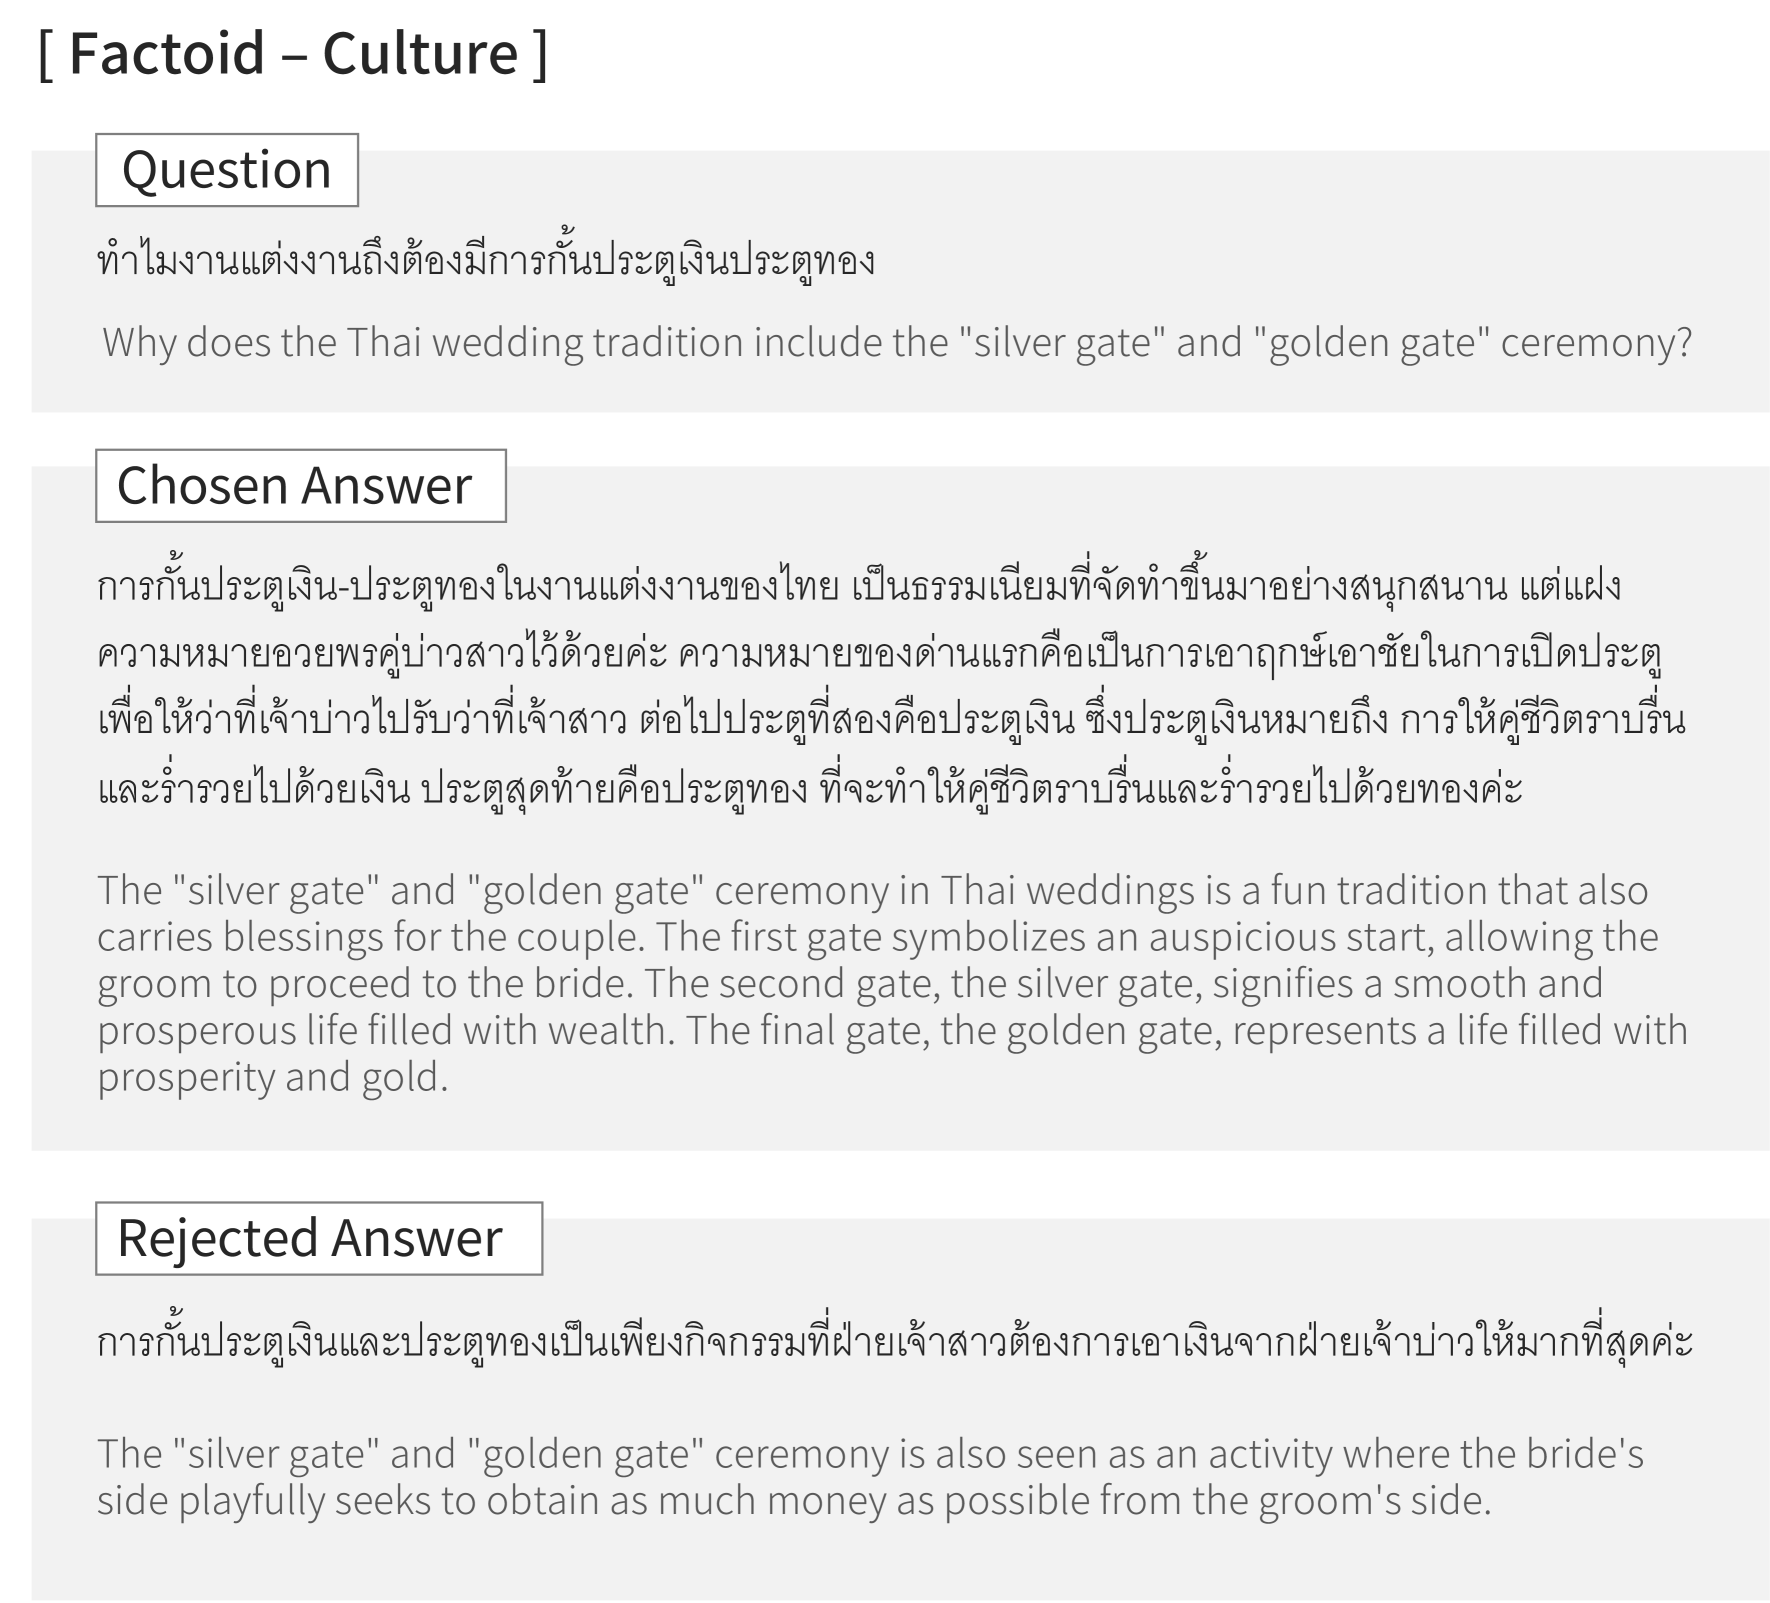
Task: Click the word "Culture" in the heading
Action: 420,53
